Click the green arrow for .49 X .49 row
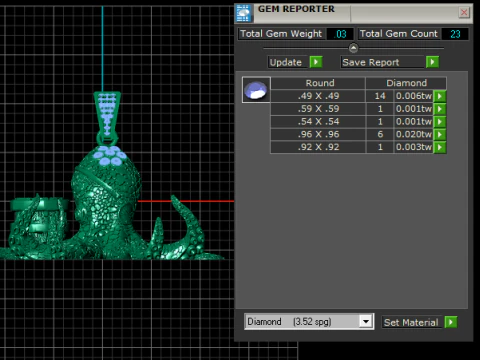480x360 pixels. 440,96
